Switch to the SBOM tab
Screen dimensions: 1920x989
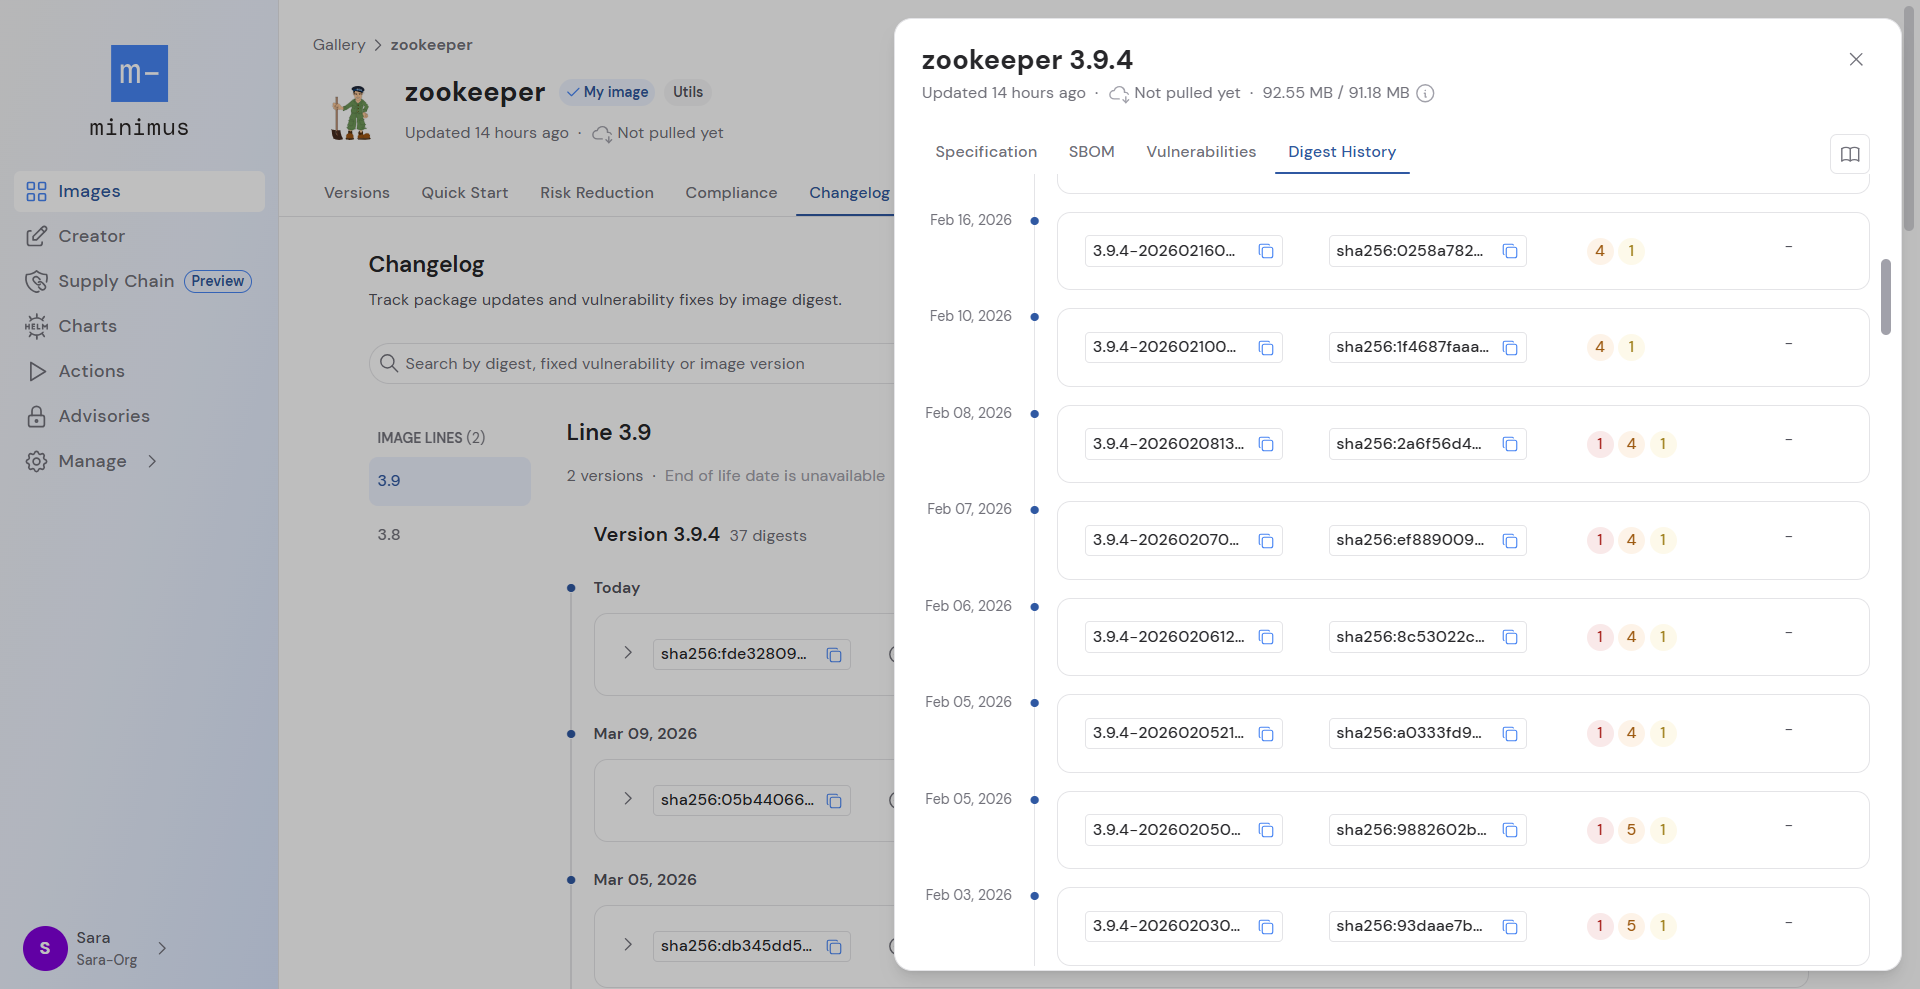(x=1091, y=152)
